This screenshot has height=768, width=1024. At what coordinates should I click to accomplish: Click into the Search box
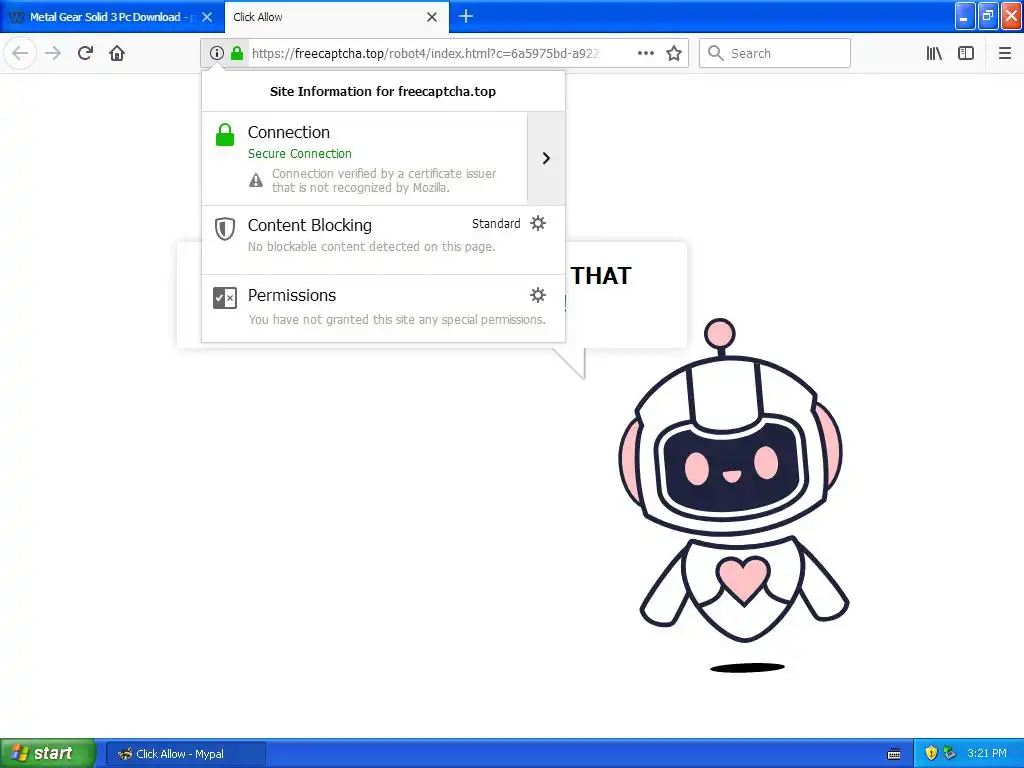775,53
